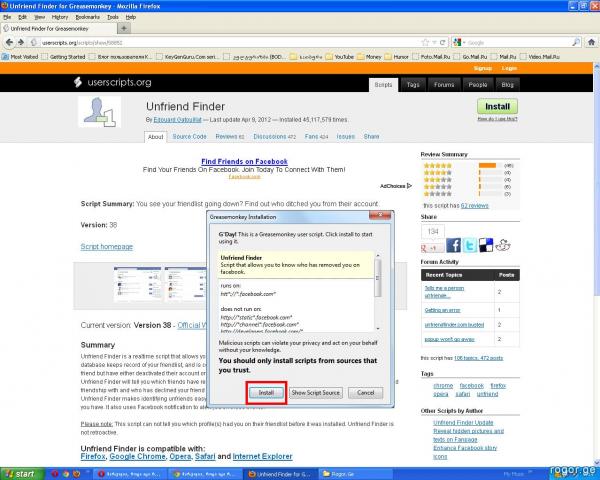Image resolution: width=600 pixels, height=480 pixels.
Task: Open search engine dropdown in search box
Action: (459, 42)
